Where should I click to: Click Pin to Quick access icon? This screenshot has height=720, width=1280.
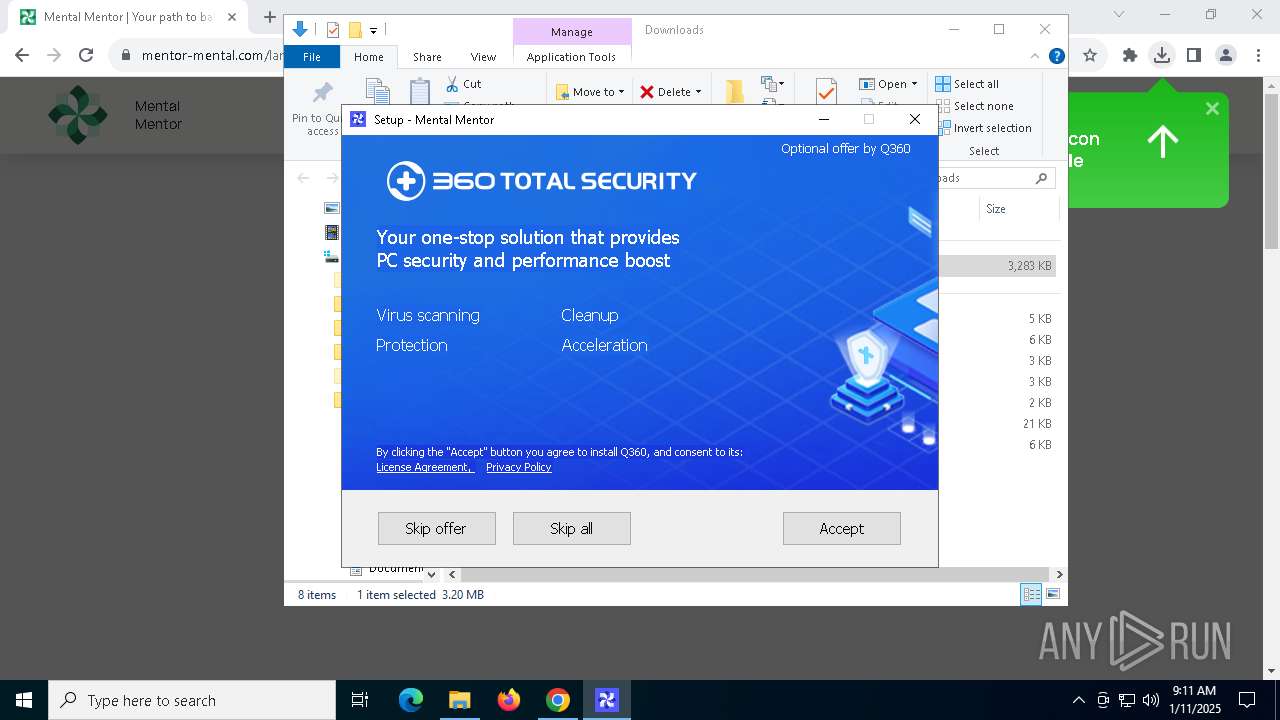click(x=323, y=94)
